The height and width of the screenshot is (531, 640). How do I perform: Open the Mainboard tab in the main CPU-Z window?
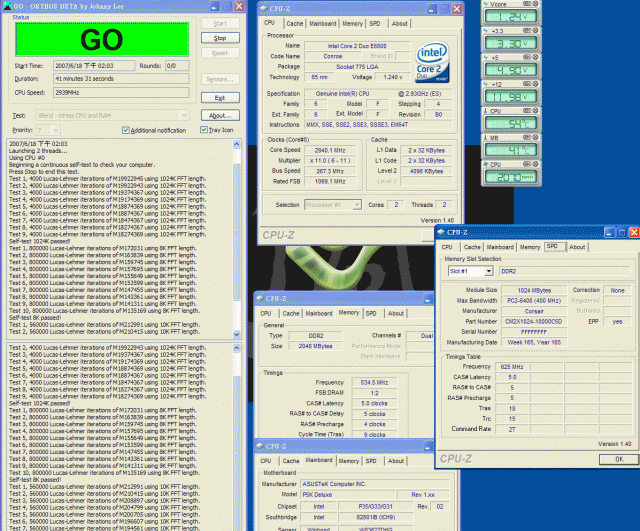coord(322,24)
